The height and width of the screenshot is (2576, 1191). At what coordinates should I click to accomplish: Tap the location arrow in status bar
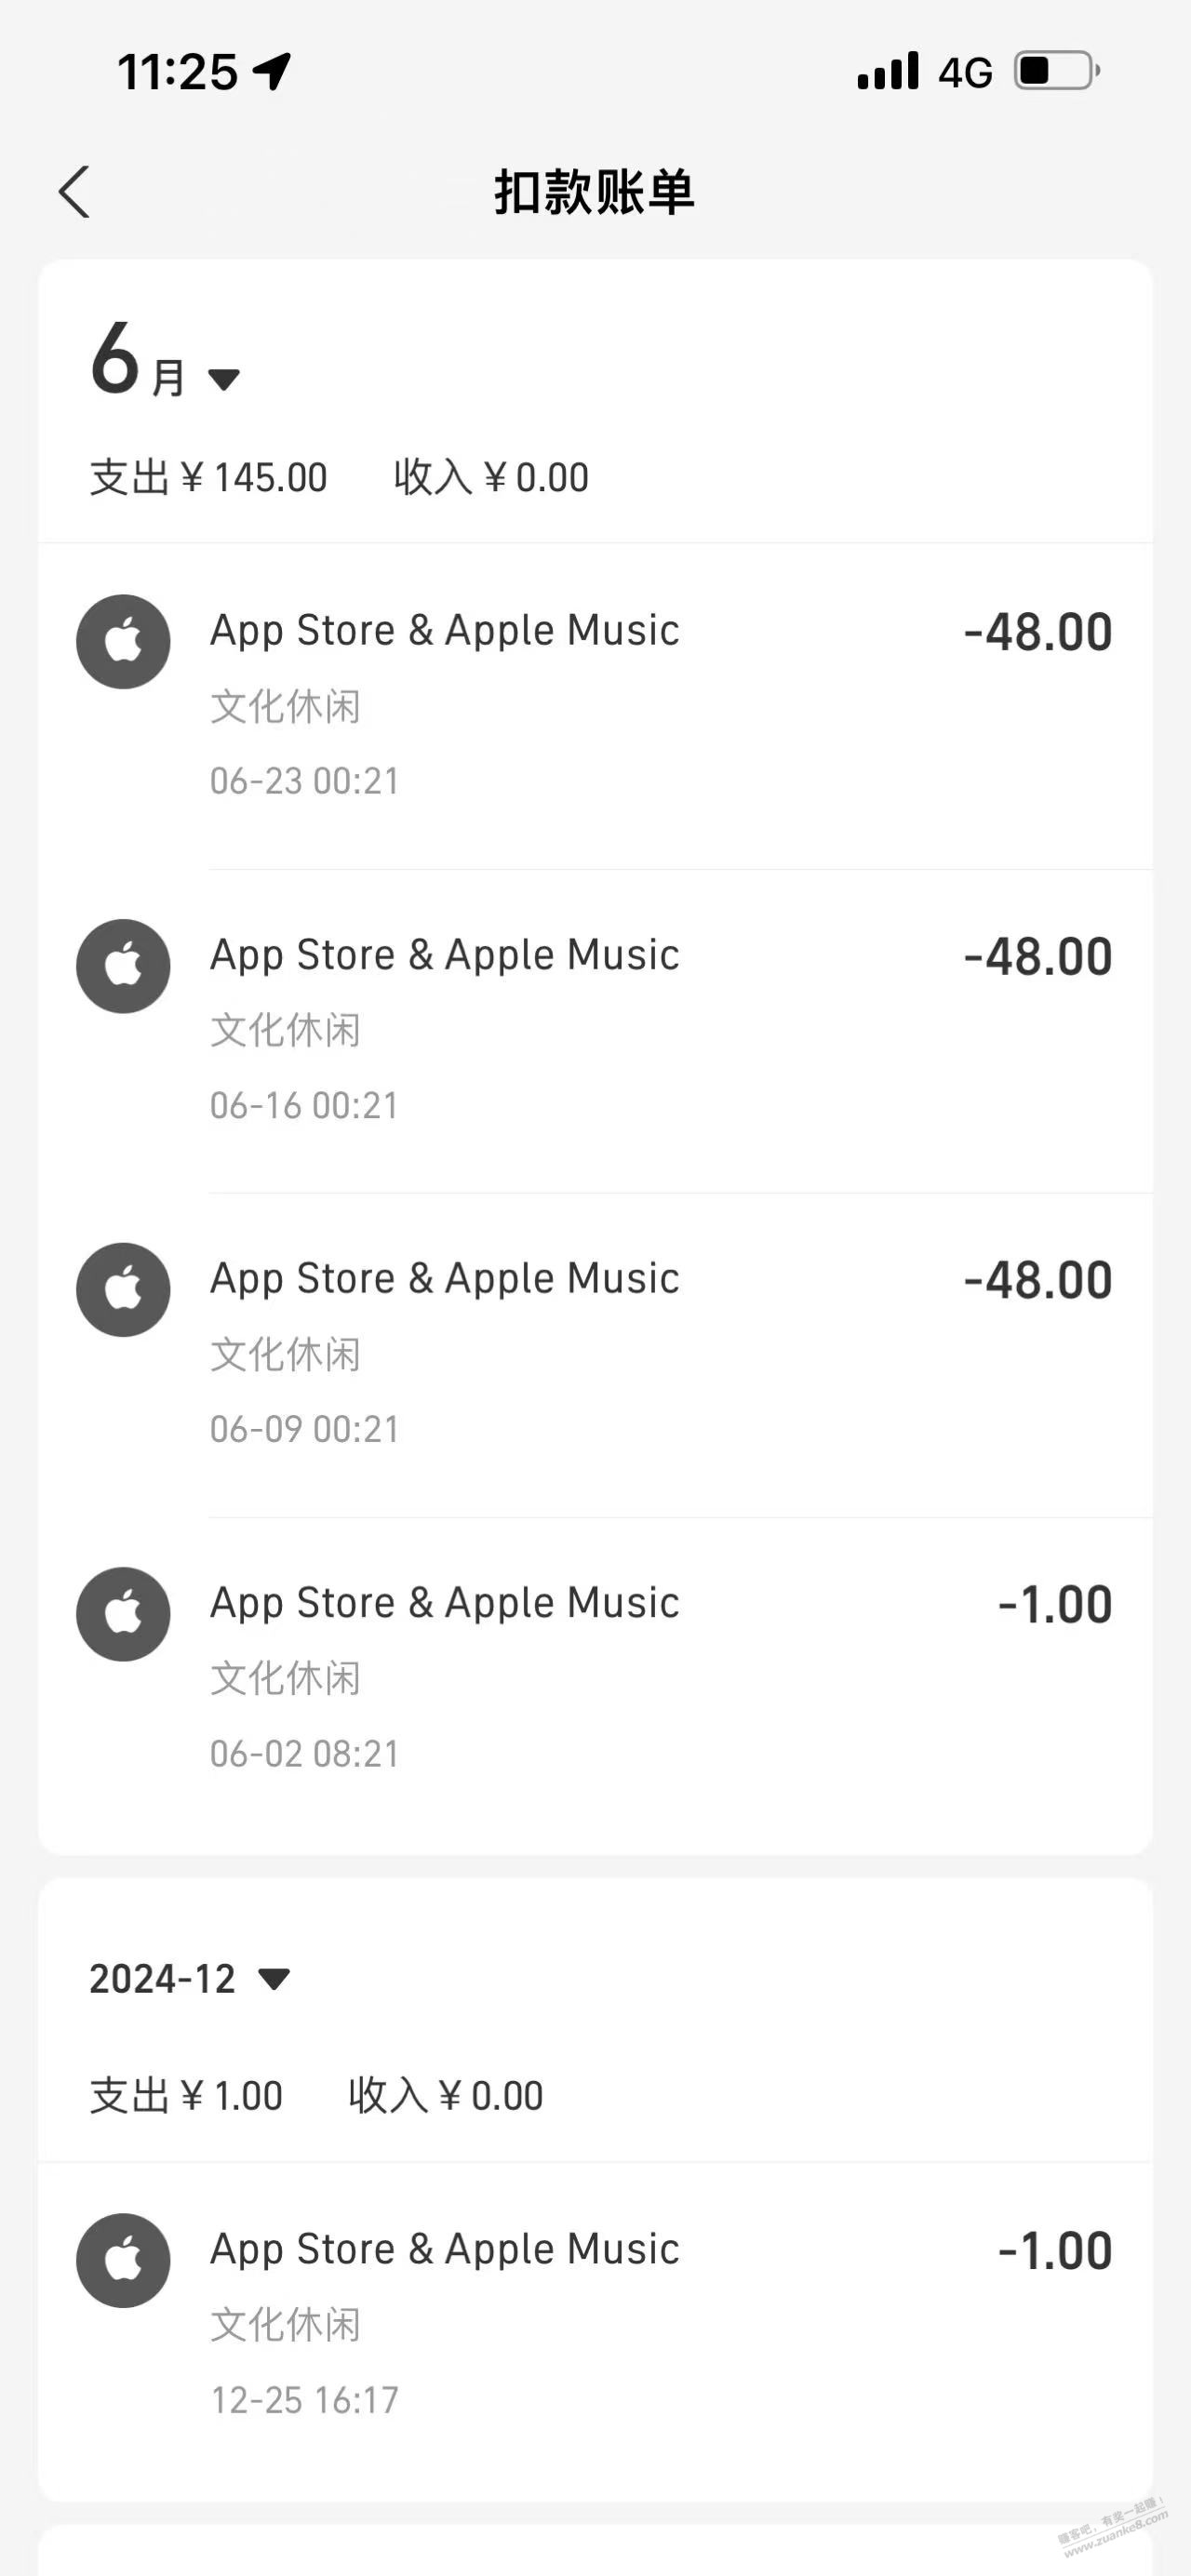click(272, 71)
